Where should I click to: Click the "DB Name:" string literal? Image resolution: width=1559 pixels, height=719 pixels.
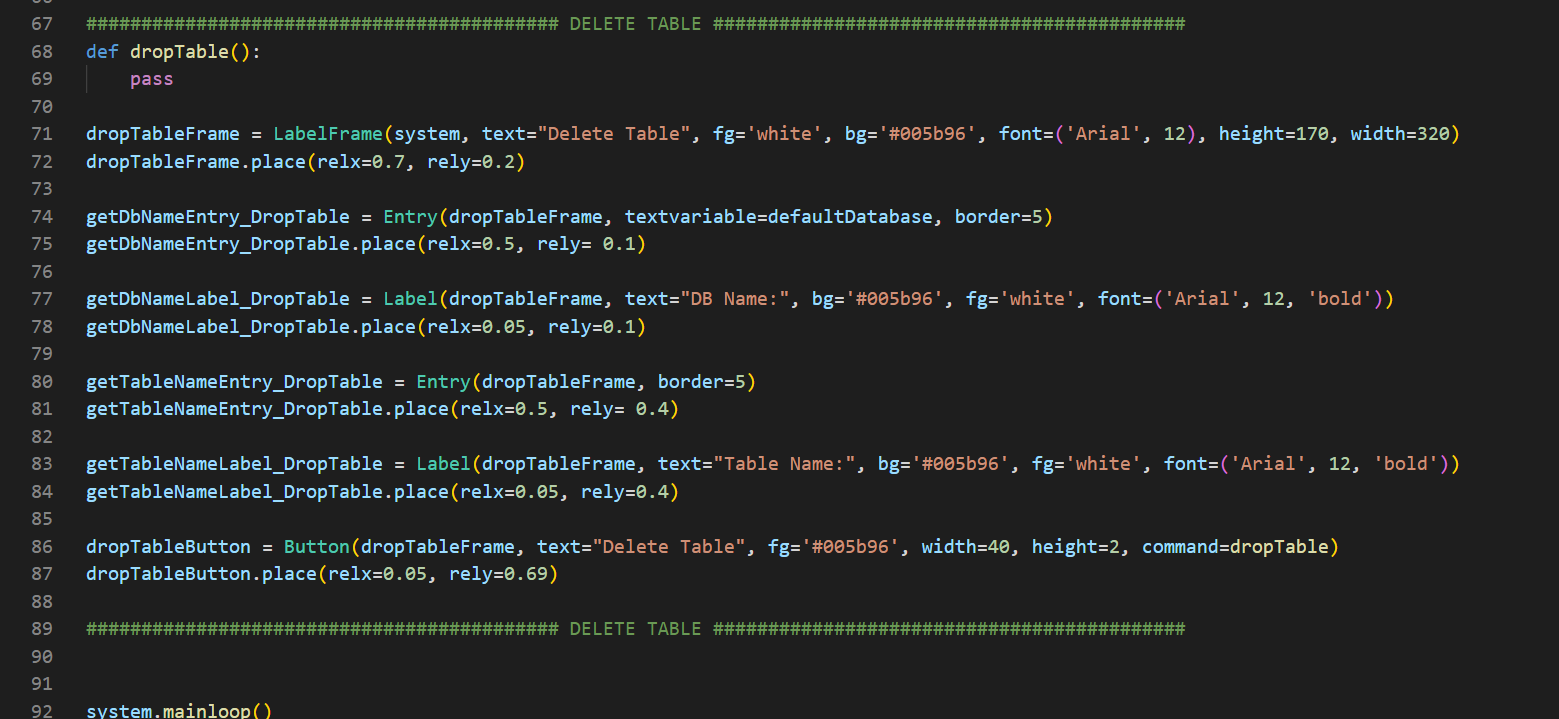tap(734, 299)
